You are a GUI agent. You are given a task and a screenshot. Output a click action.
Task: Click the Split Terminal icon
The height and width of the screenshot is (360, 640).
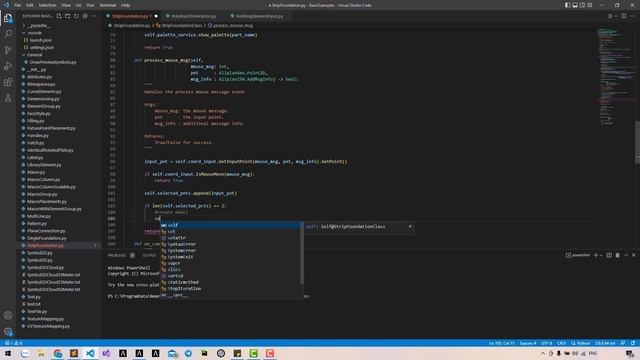(x=609, y=255)
